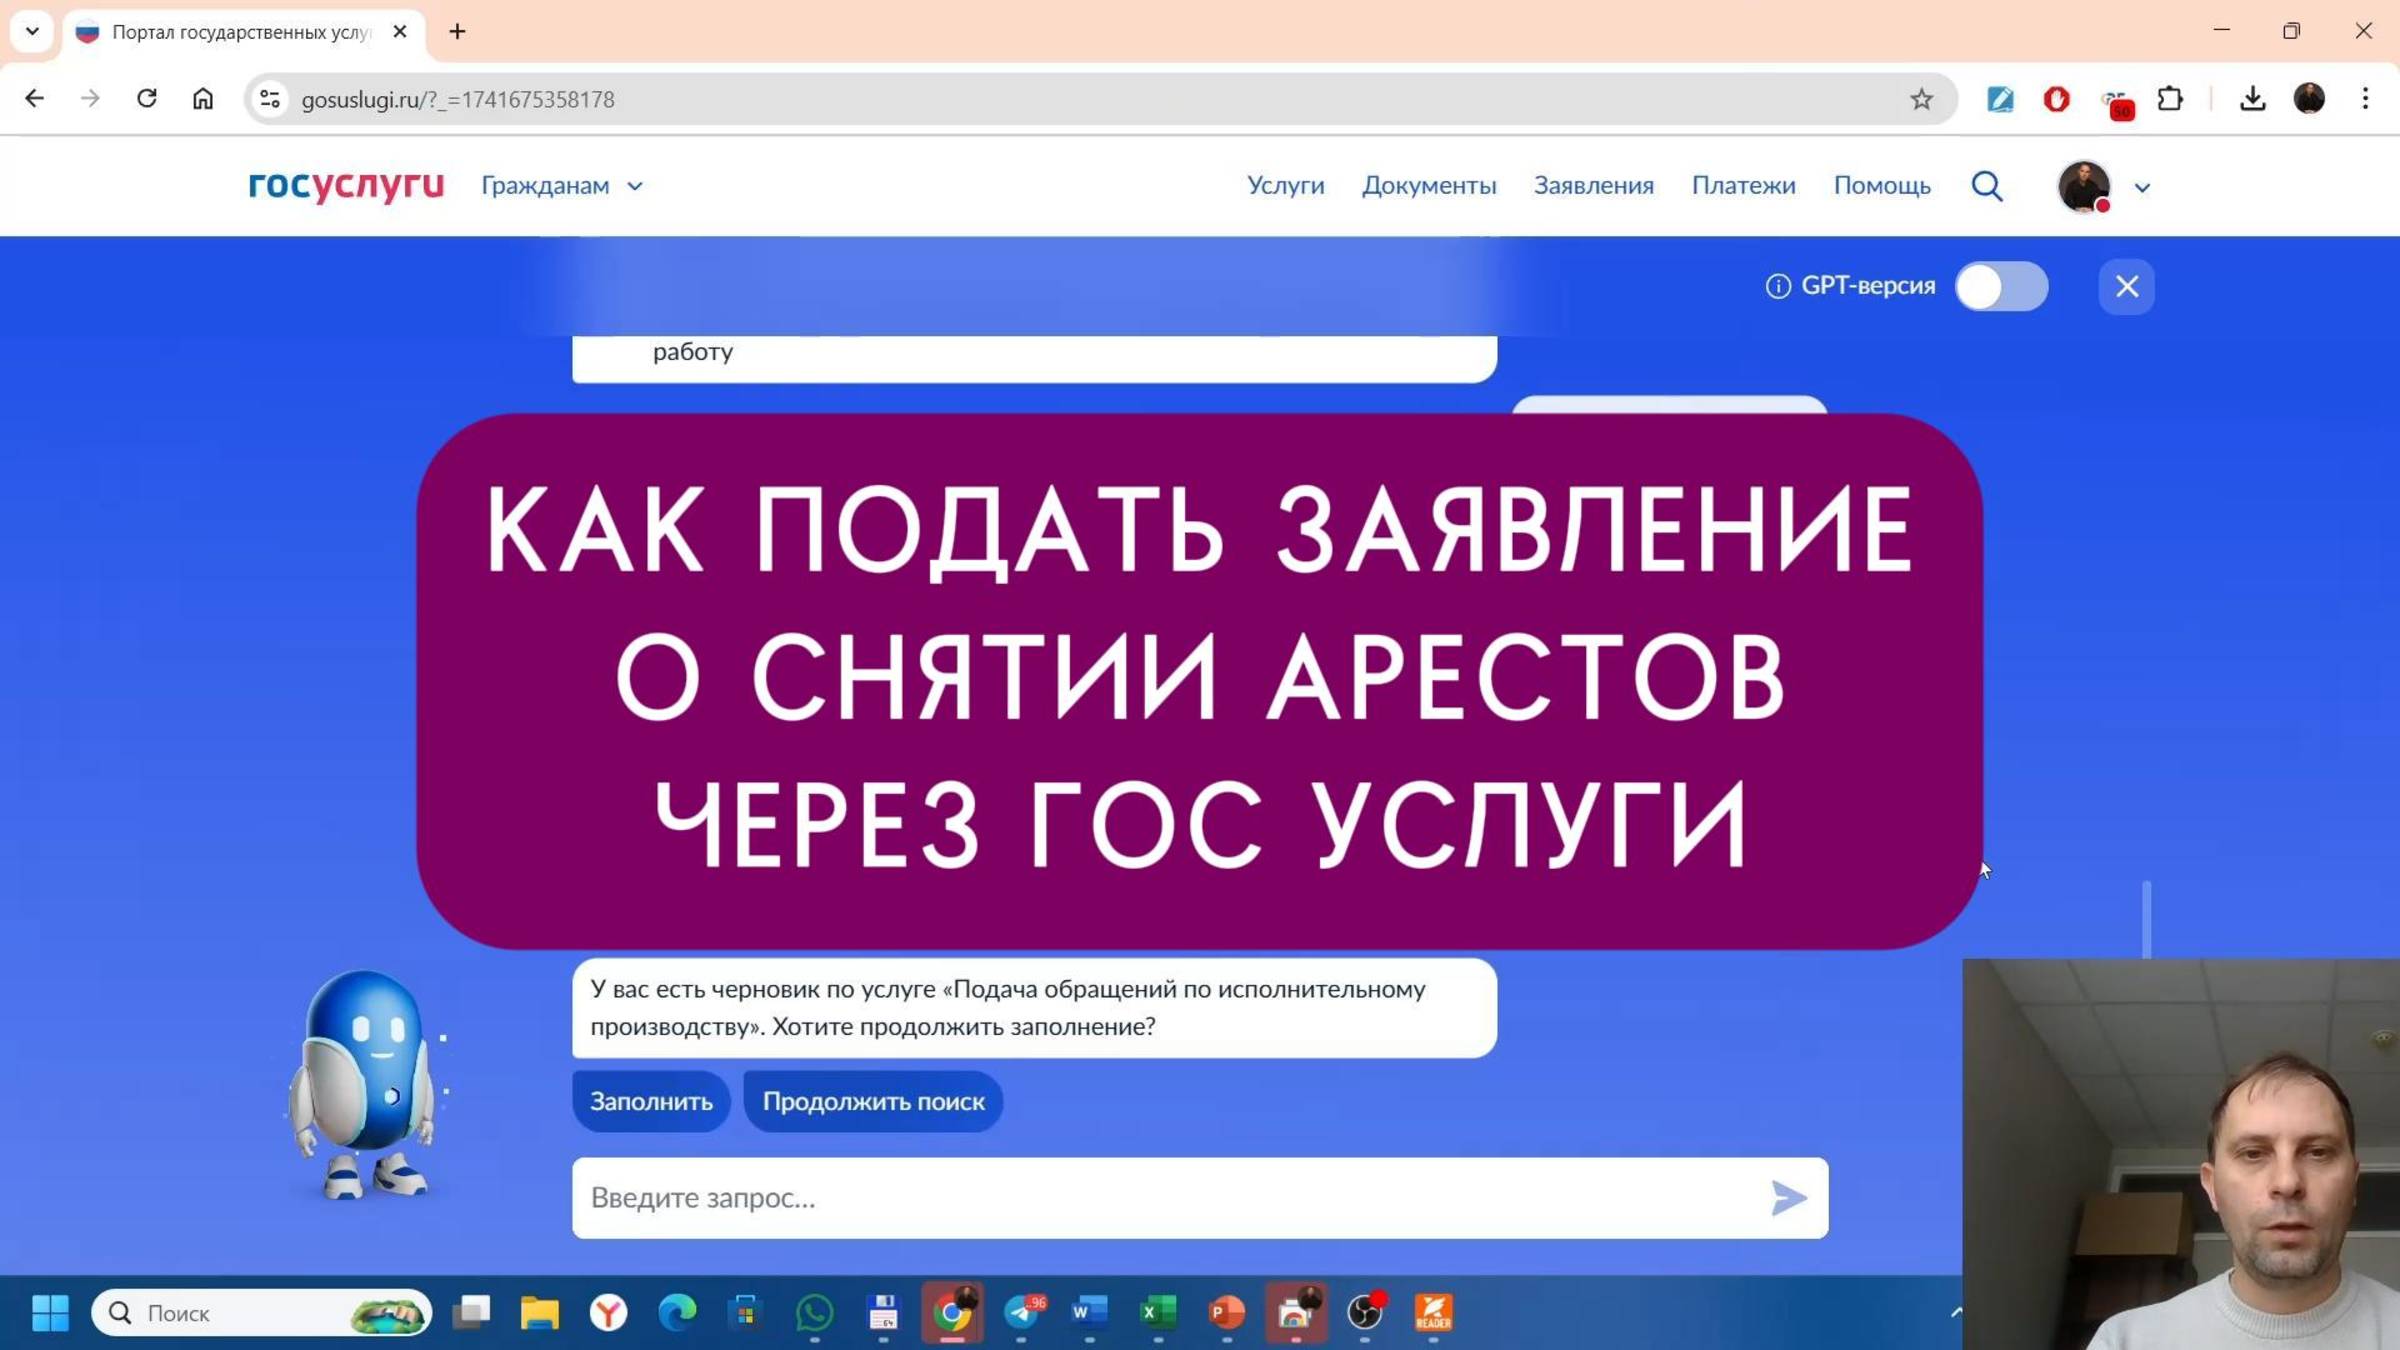Toggle the GPT-версия switch
The image size is (2400, 1350).
pyautogui.click(x=2000, y=286)
